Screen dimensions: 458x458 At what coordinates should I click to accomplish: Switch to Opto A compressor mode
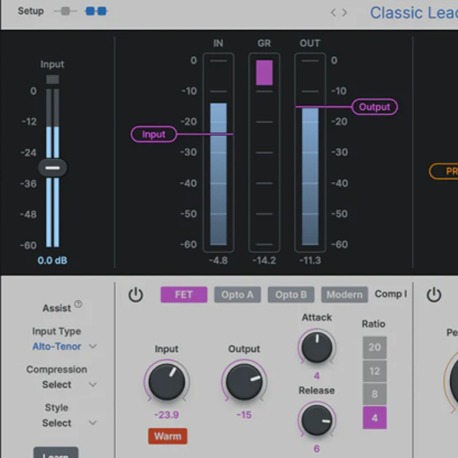tap(237, 295)
